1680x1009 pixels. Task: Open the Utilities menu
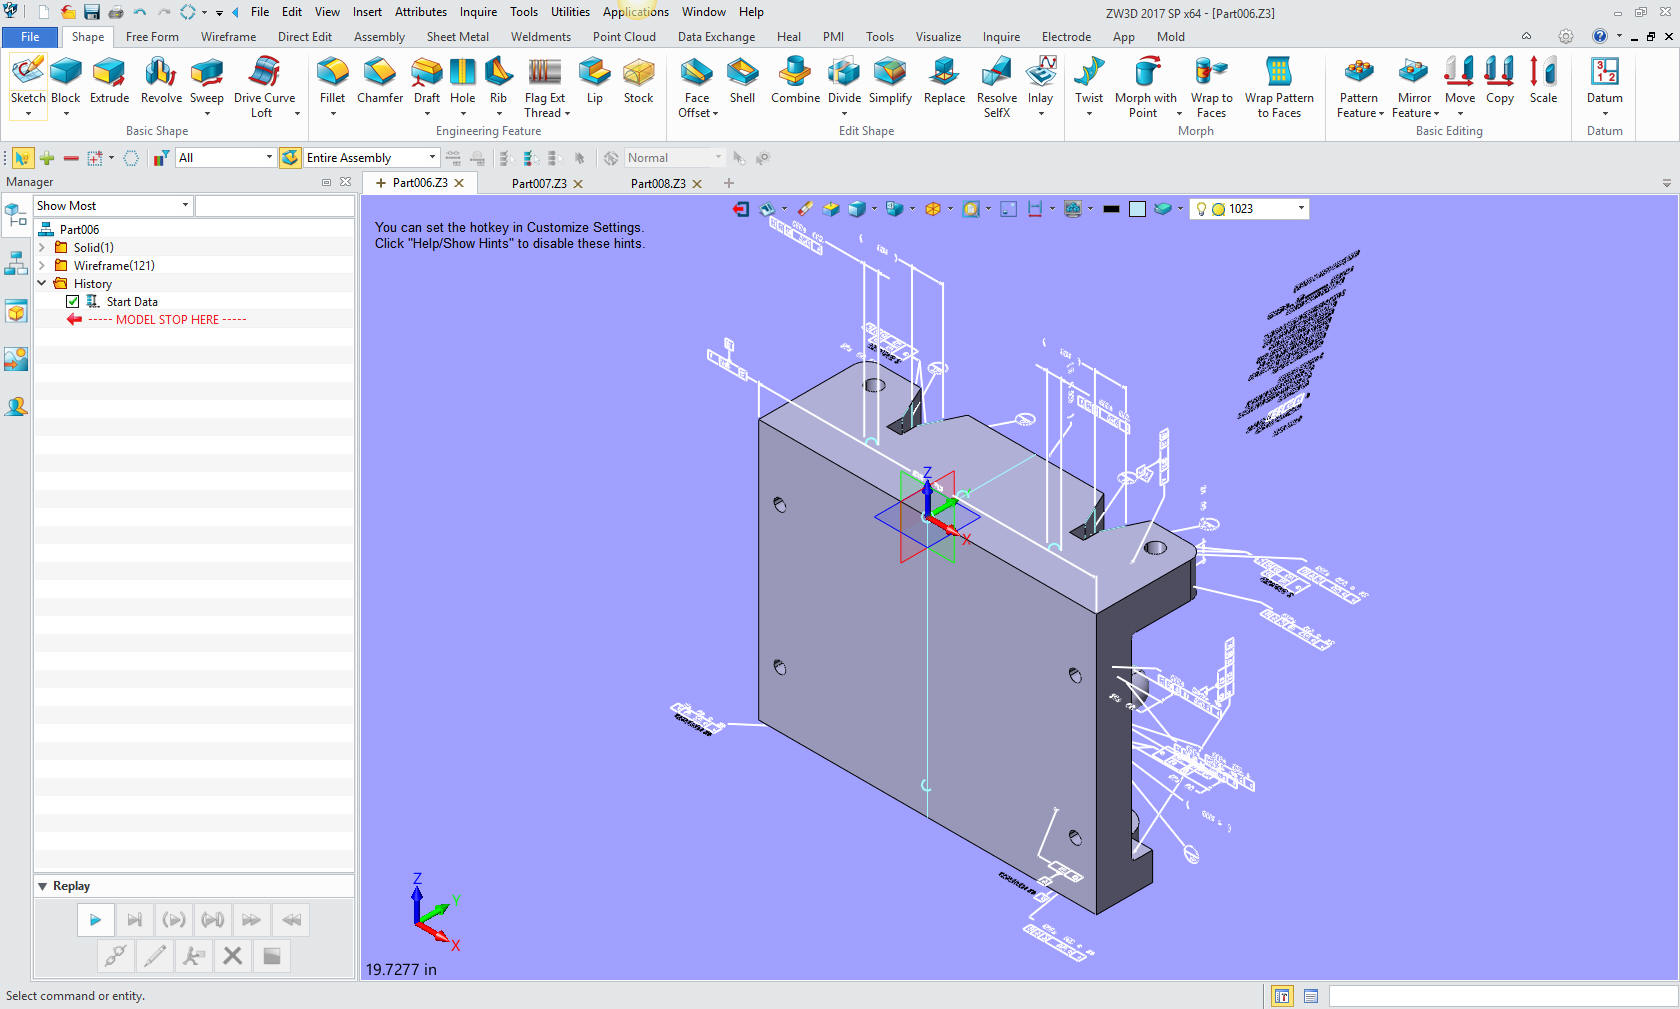pyautogui.click(x=570, y=12)
